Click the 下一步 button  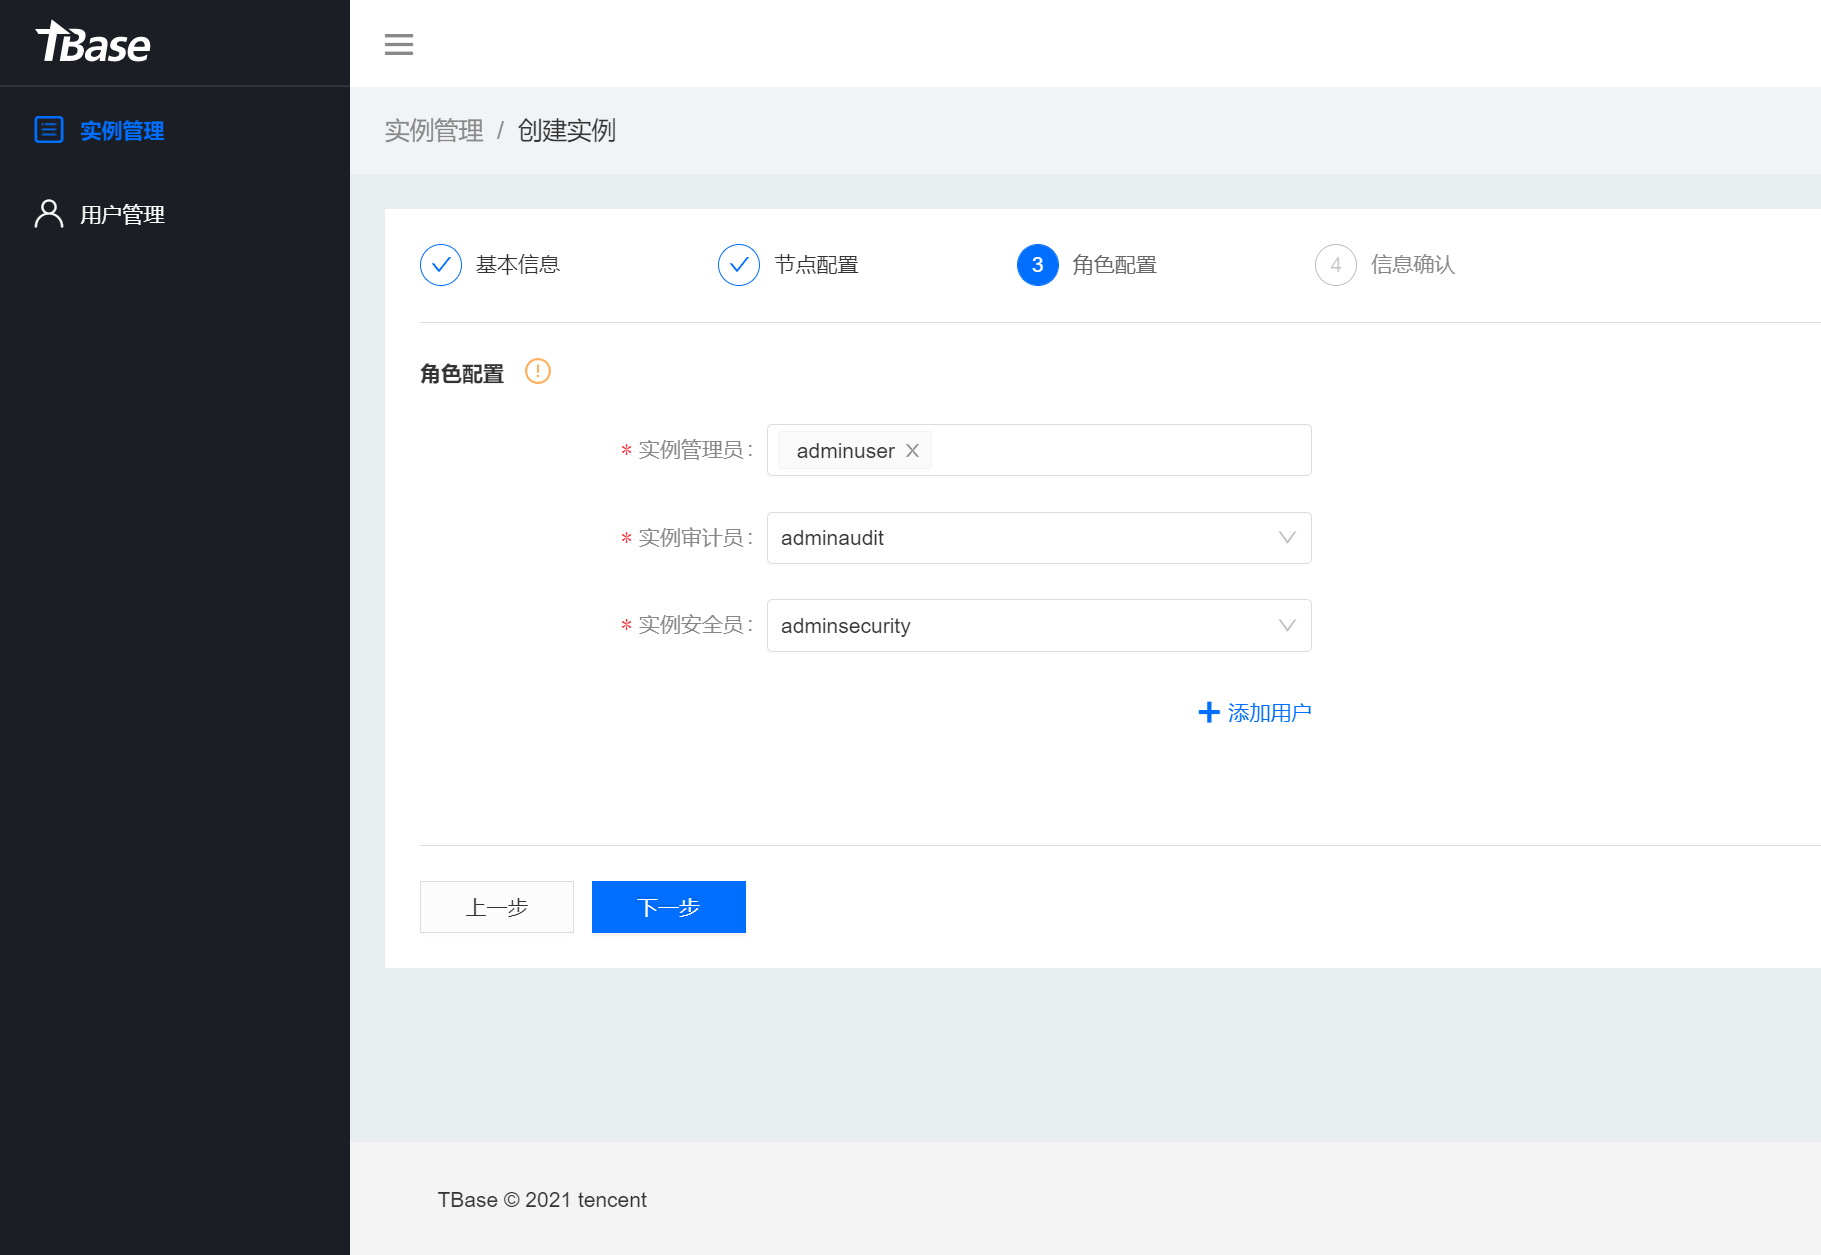(x=668, y=907)
